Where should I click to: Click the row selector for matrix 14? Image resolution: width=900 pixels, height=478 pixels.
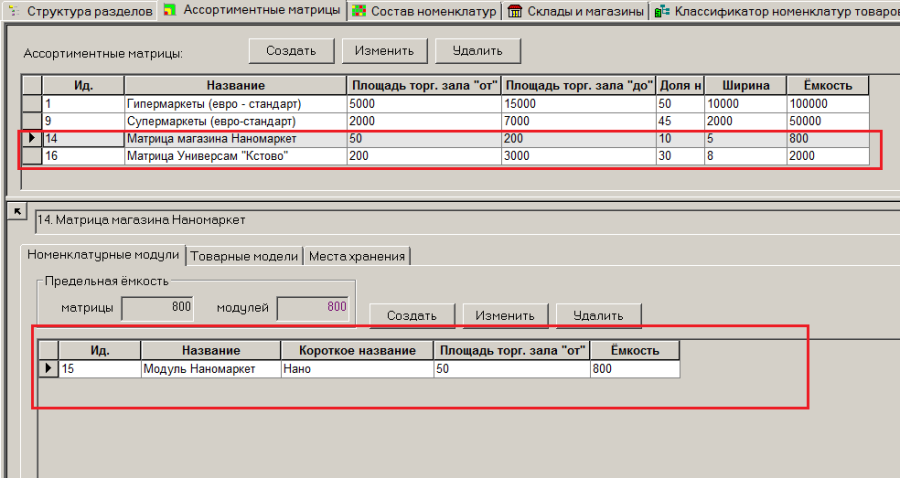click(32, 138)
